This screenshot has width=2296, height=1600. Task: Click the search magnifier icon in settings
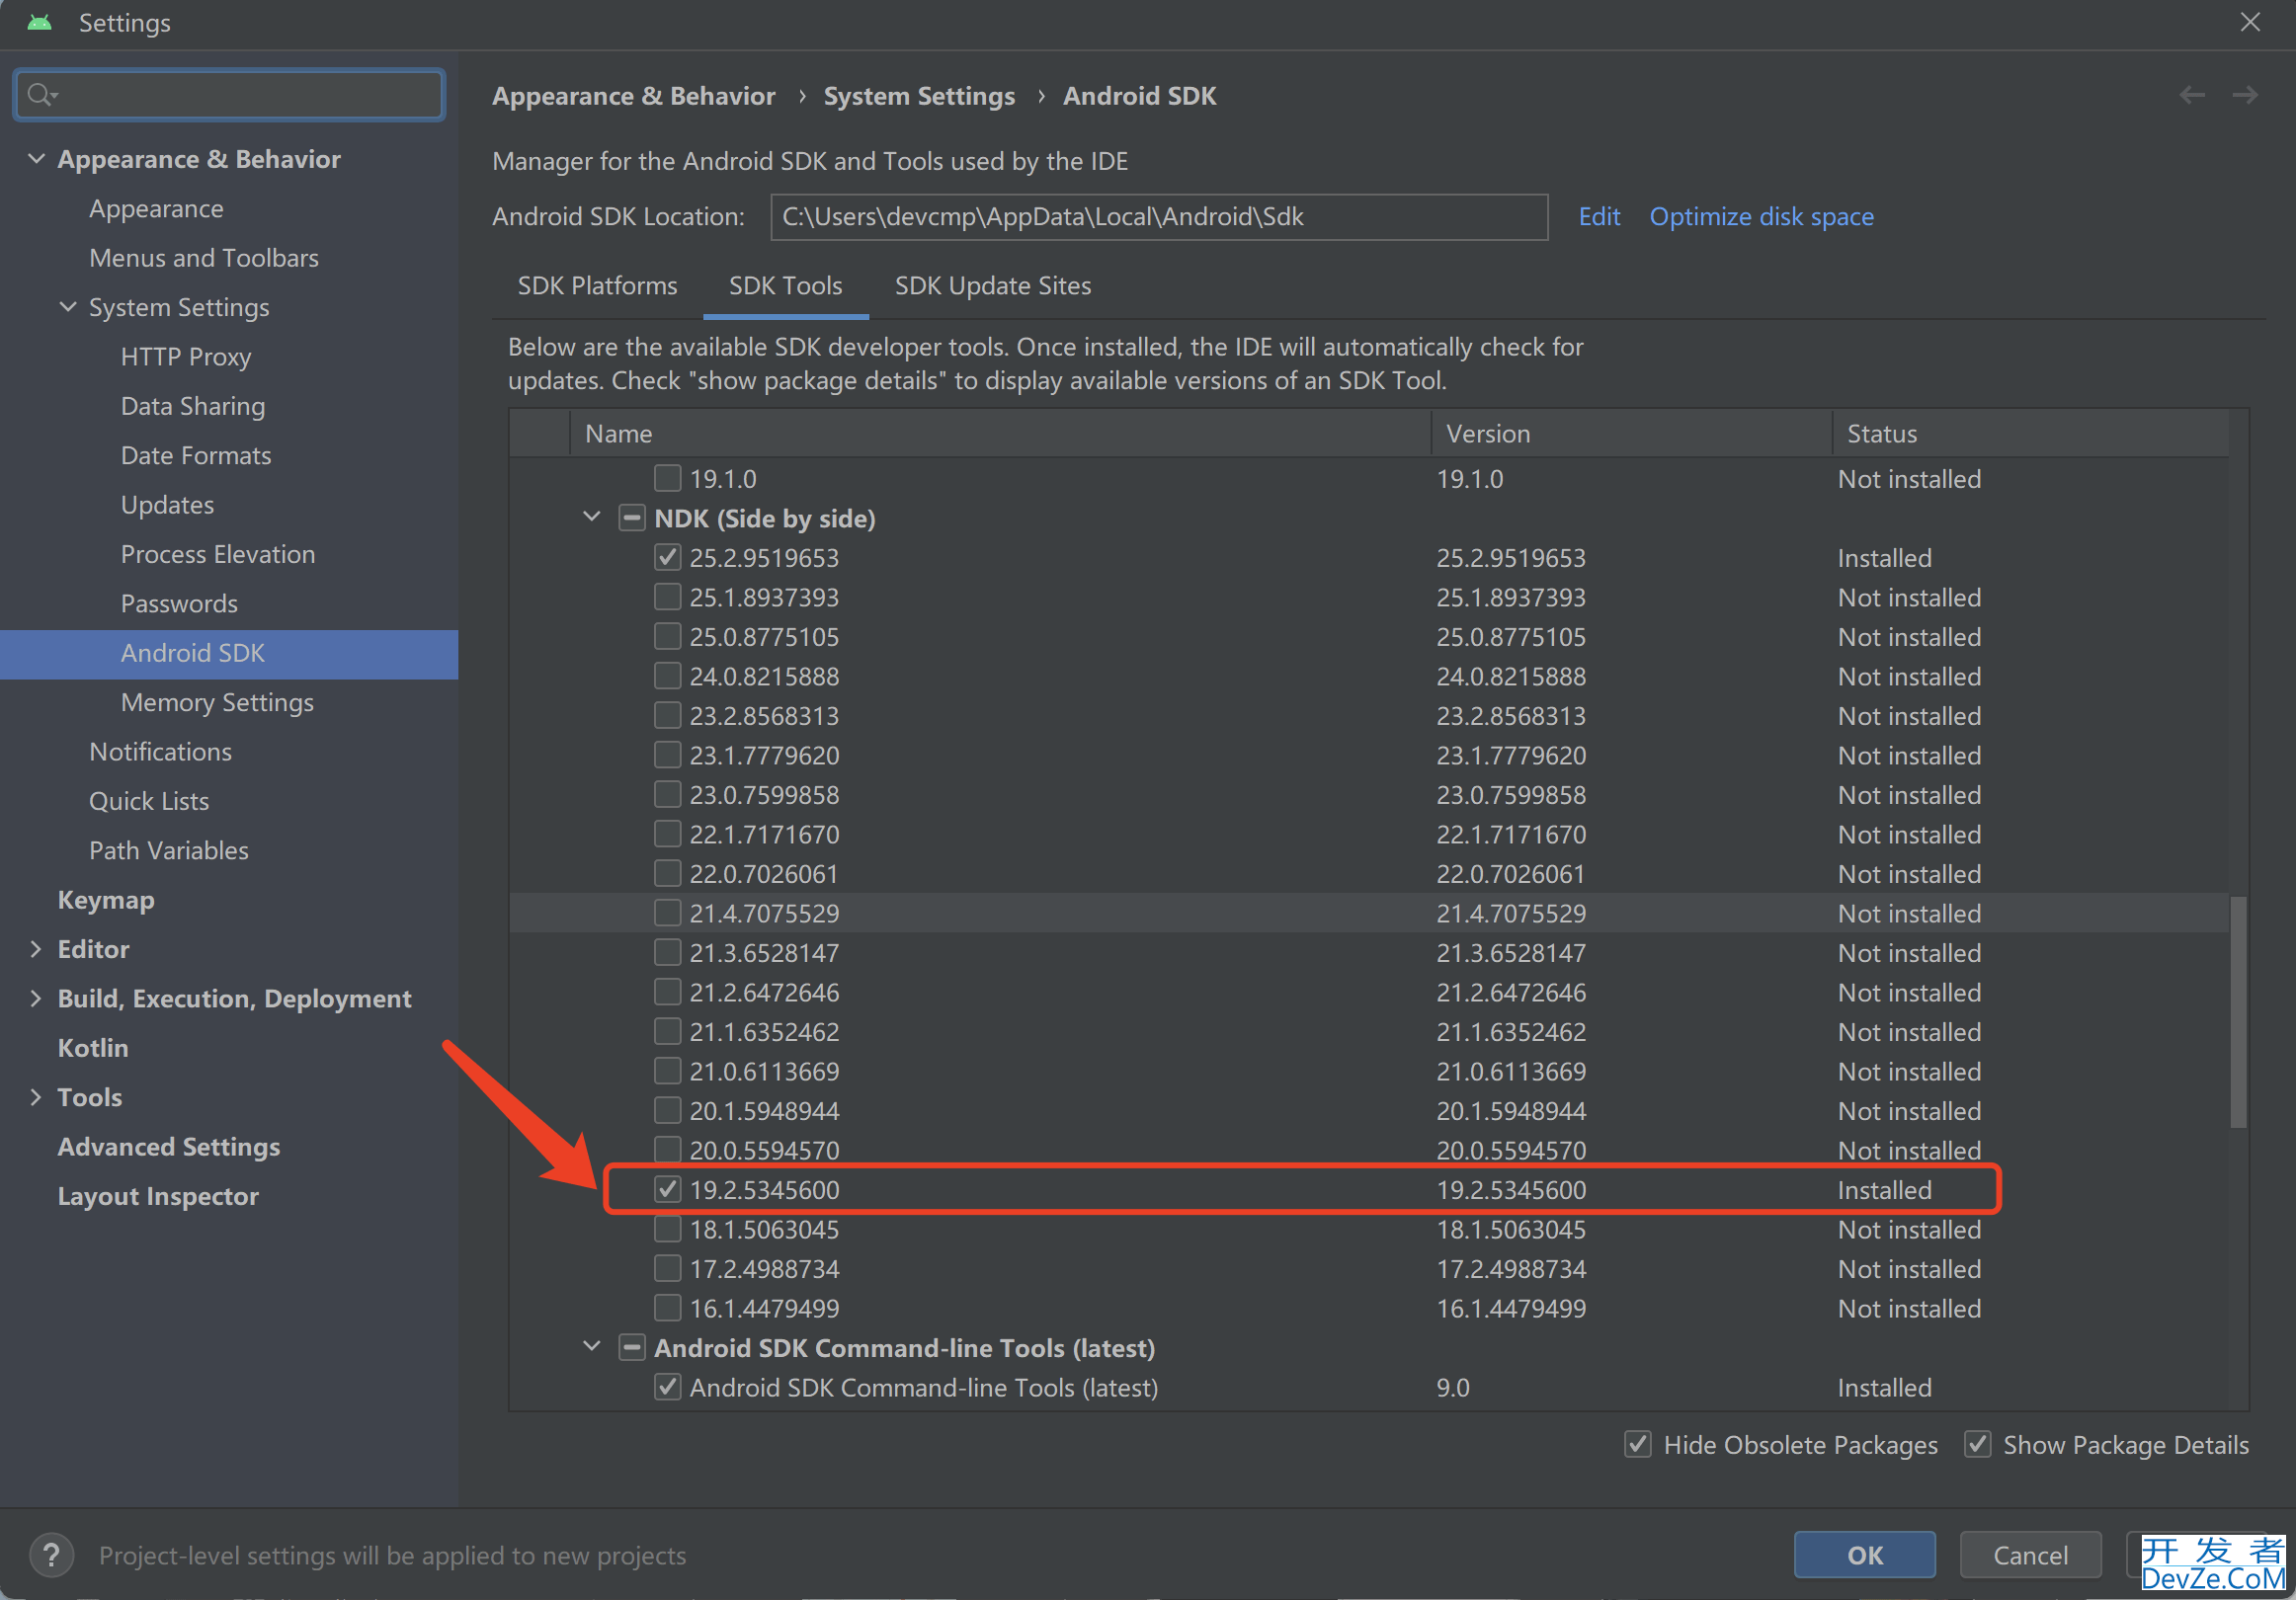pyautogui.click(x=41, y=94)
